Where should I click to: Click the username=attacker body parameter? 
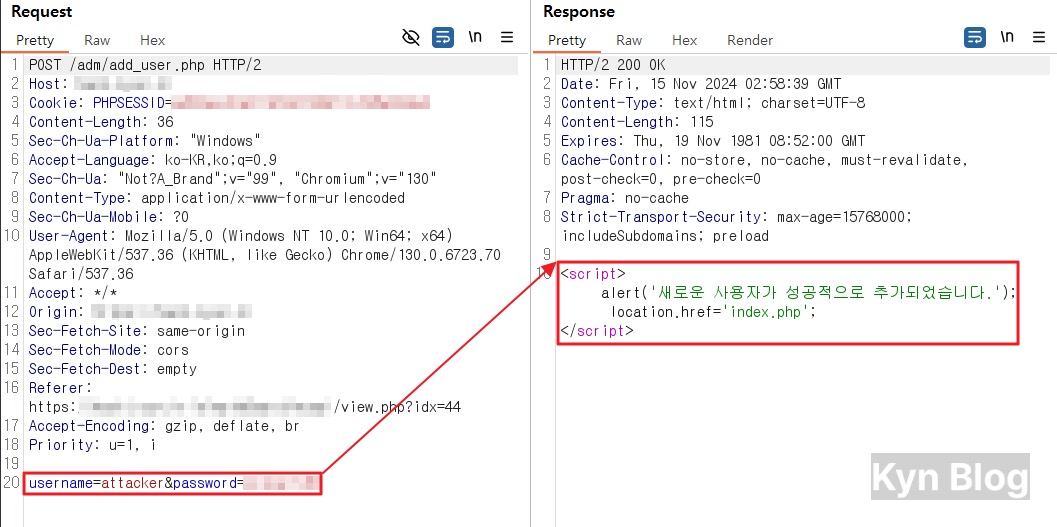pyautogui.click(x=96, y=483)
